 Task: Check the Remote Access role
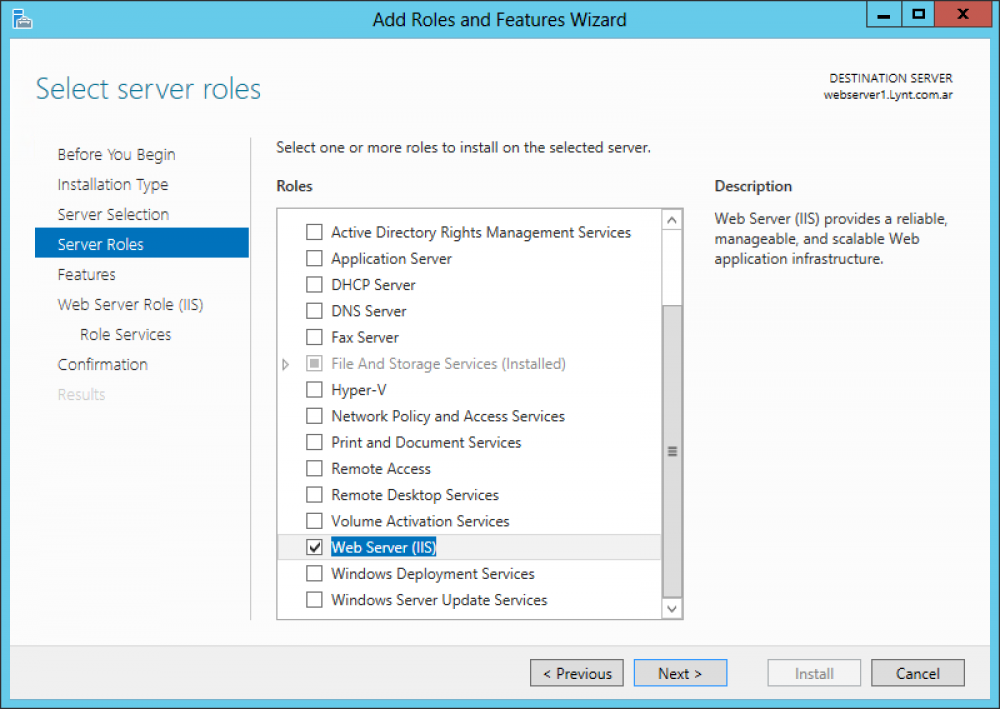pos(314,468)
